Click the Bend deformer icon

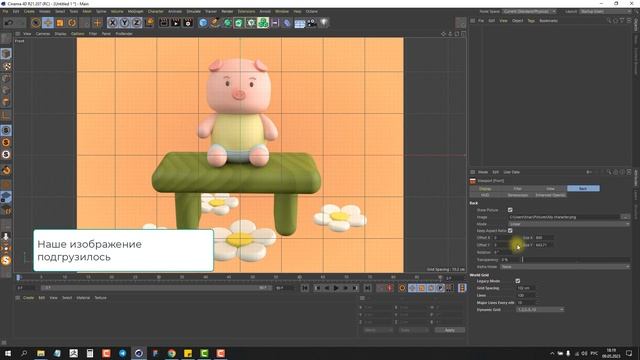click(287, 23)
